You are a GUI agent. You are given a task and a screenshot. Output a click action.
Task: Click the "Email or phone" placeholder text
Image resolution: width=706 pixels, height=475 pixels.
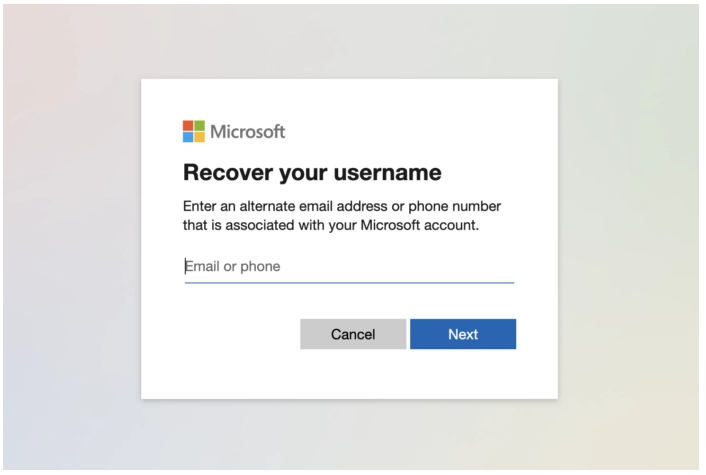234,267
